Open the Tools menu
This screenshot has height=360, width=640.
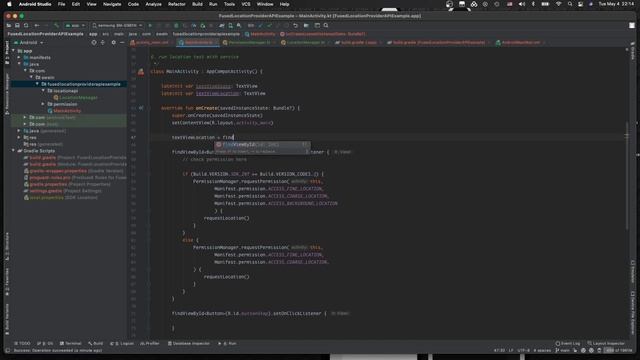point(229,4)
